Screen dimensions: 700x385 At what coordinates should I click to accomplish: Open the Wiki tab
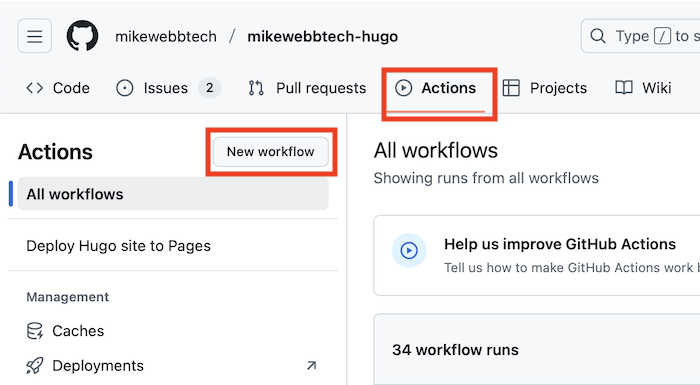(643, 88)
